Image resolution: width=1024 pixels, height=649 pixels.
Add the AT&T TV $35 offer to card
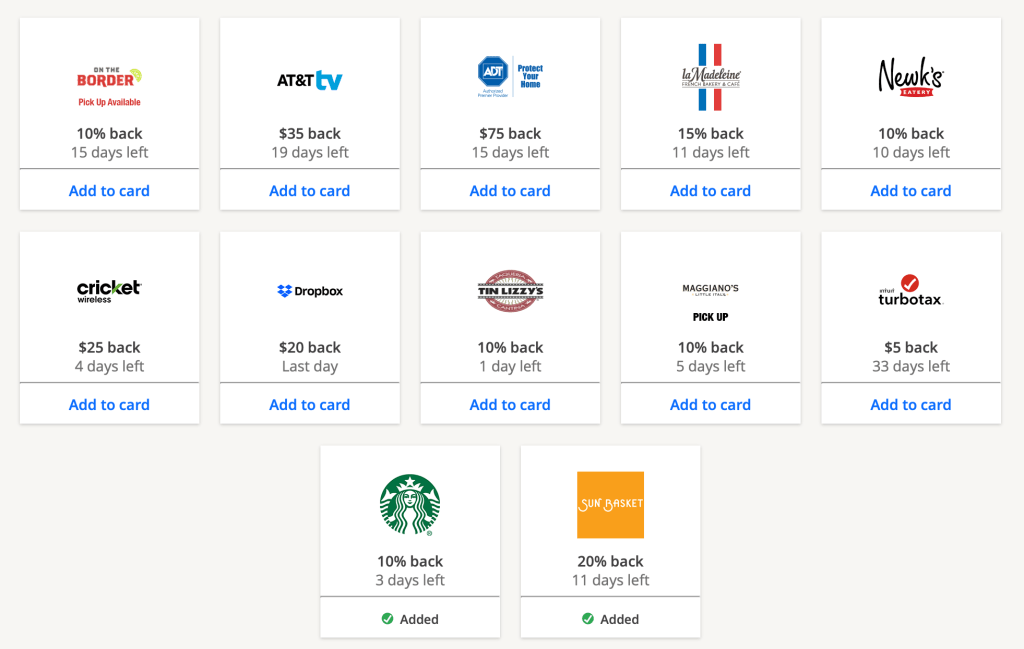coord(310,191)
